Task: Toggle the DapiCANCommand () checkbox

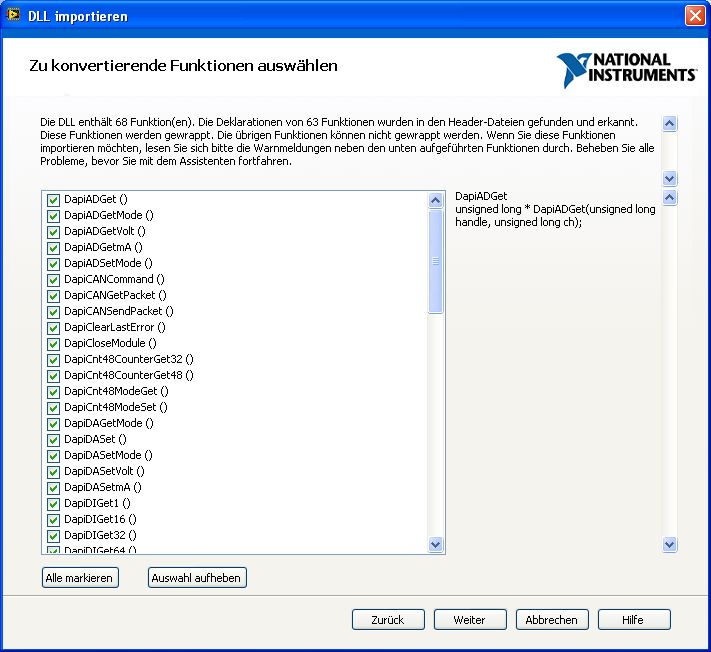Action: 54,279
